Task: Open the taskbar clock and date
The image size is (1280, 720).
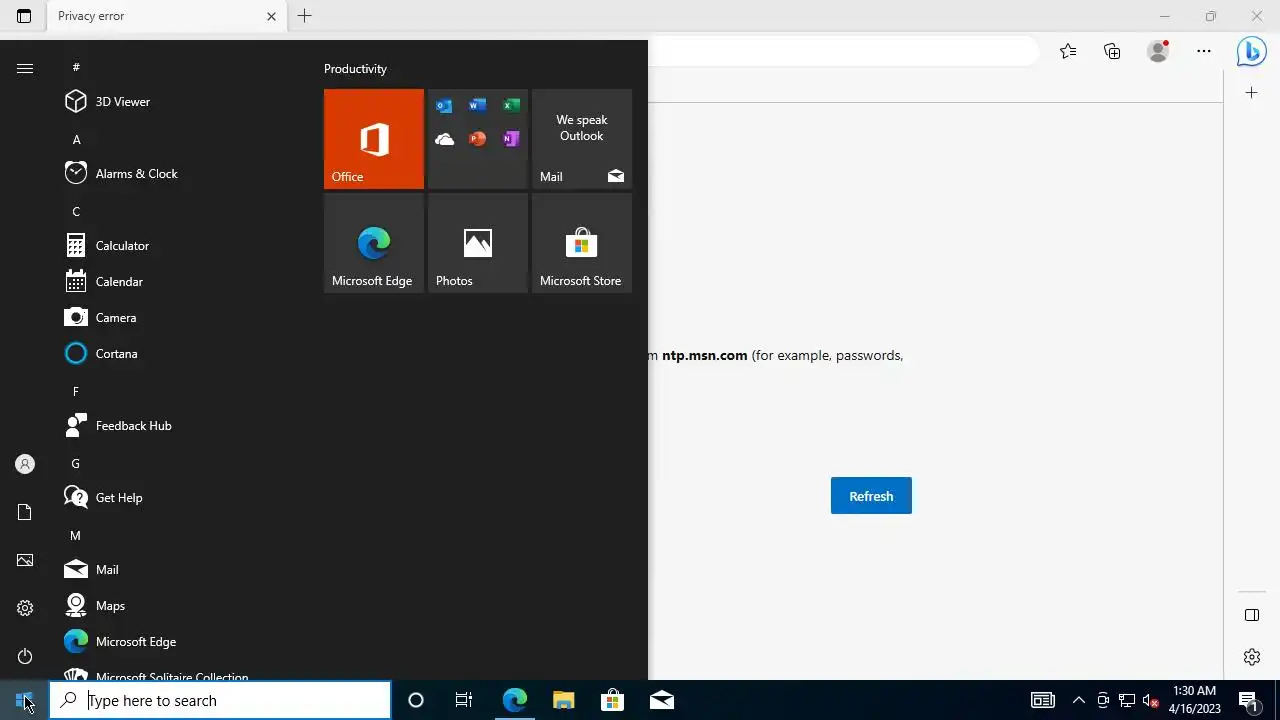Action: coord(1195,700)
